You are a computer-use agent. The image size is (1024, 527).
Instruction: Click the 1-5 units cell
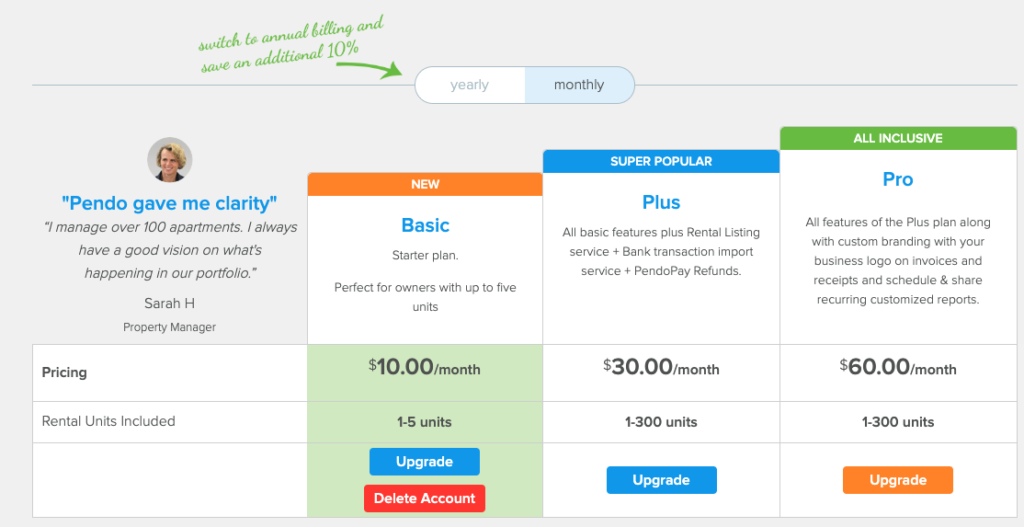pyautogui.click(x=425, y=422)
